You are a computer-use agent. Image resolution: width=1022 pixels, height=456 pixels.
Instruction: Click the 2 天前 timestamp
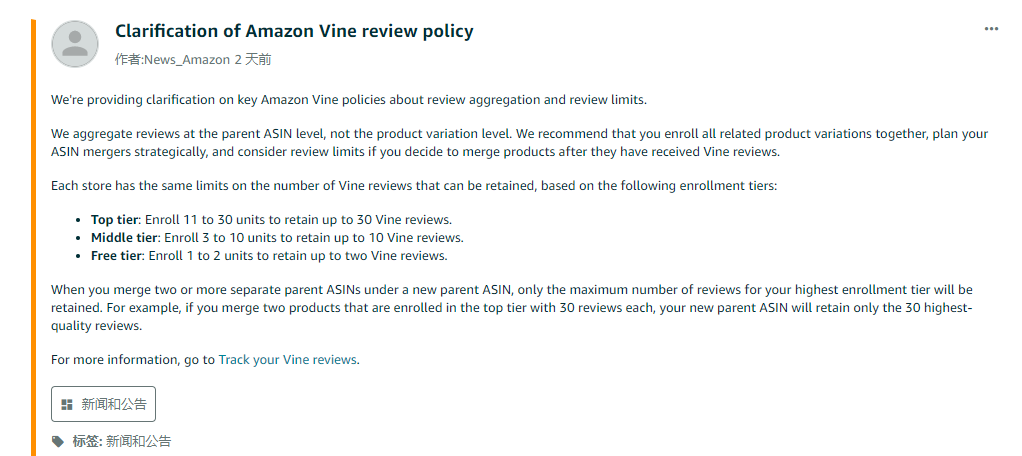(253, 60)
